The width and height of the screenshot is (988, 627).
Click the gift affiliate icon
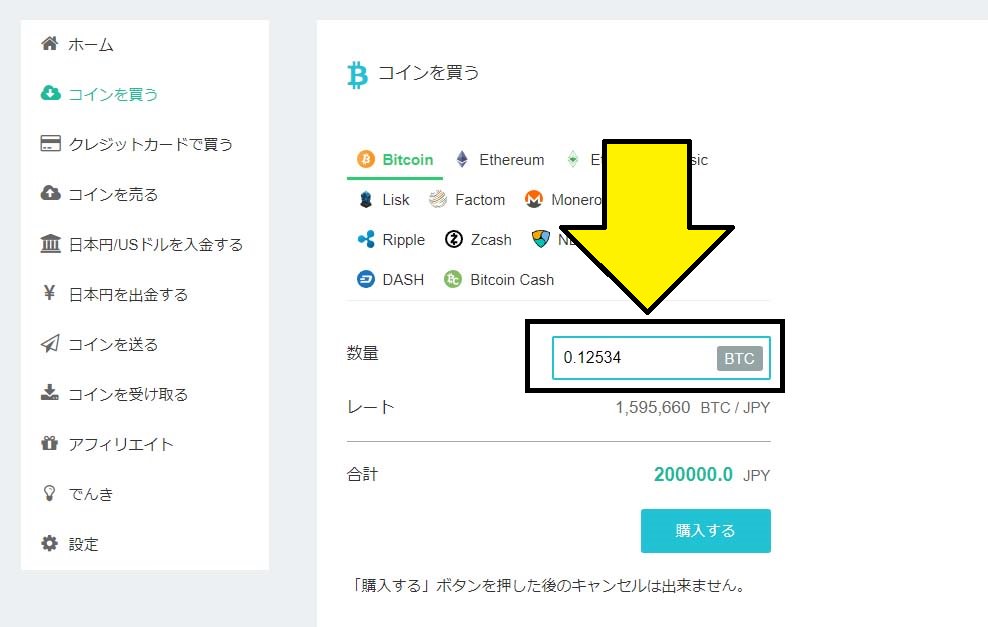(x=49, y=444)
